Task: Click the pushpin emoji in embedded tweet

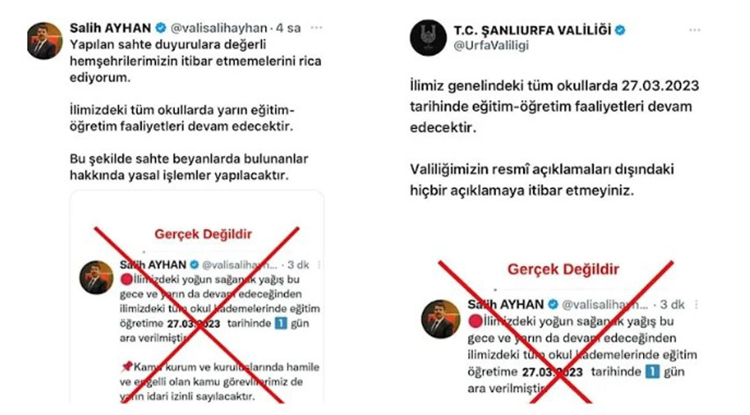Action: pos(126,367)
